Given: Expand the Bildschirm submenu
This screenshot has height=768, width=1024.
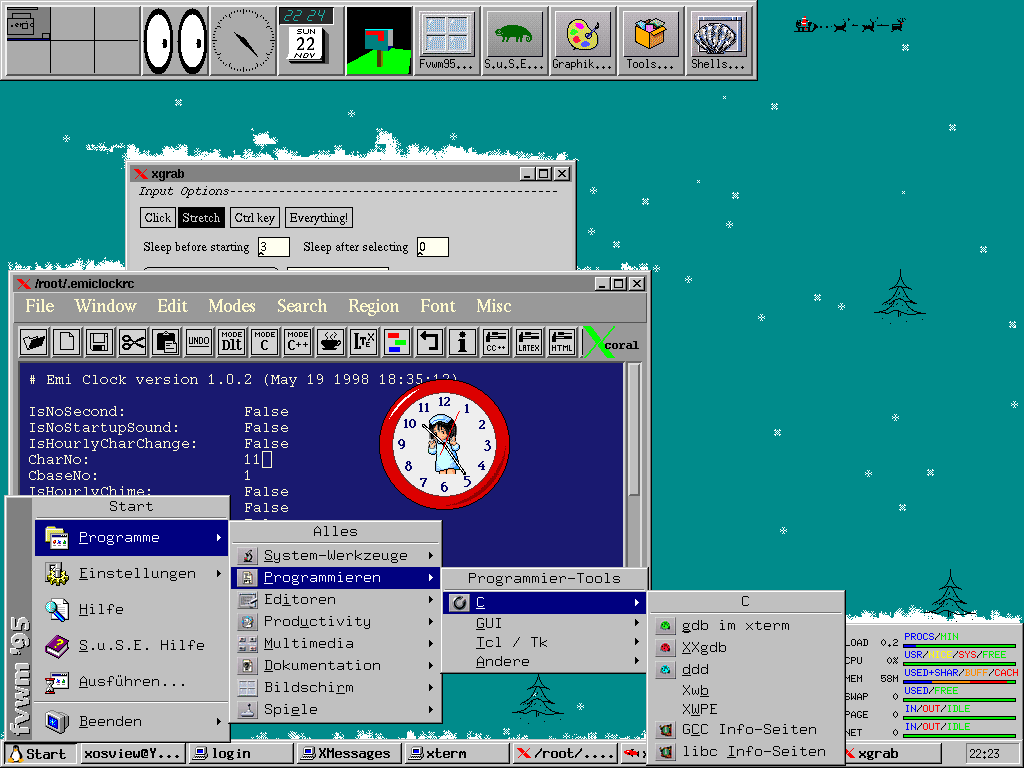Looking at the screenshot, I should coord(336,687).
